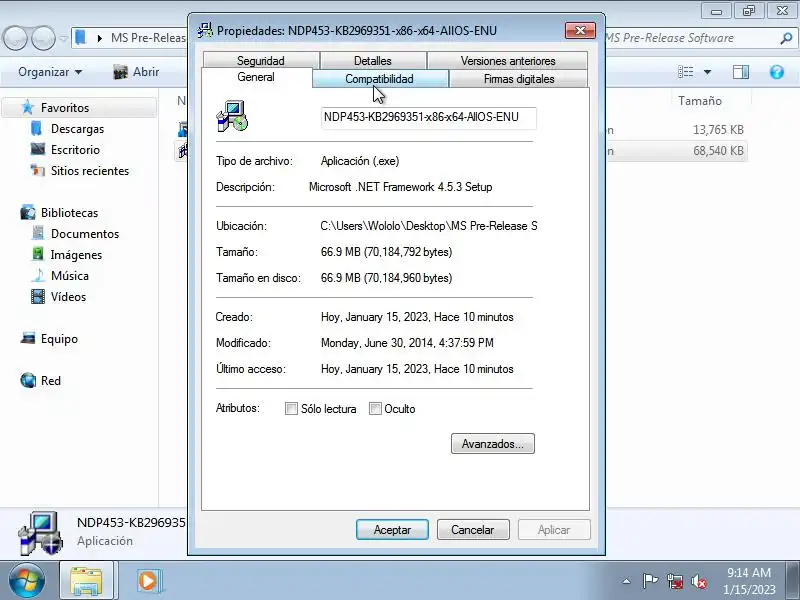Click the network tray icon
This screenshot has height=600, width=800.
pos(674,581)
